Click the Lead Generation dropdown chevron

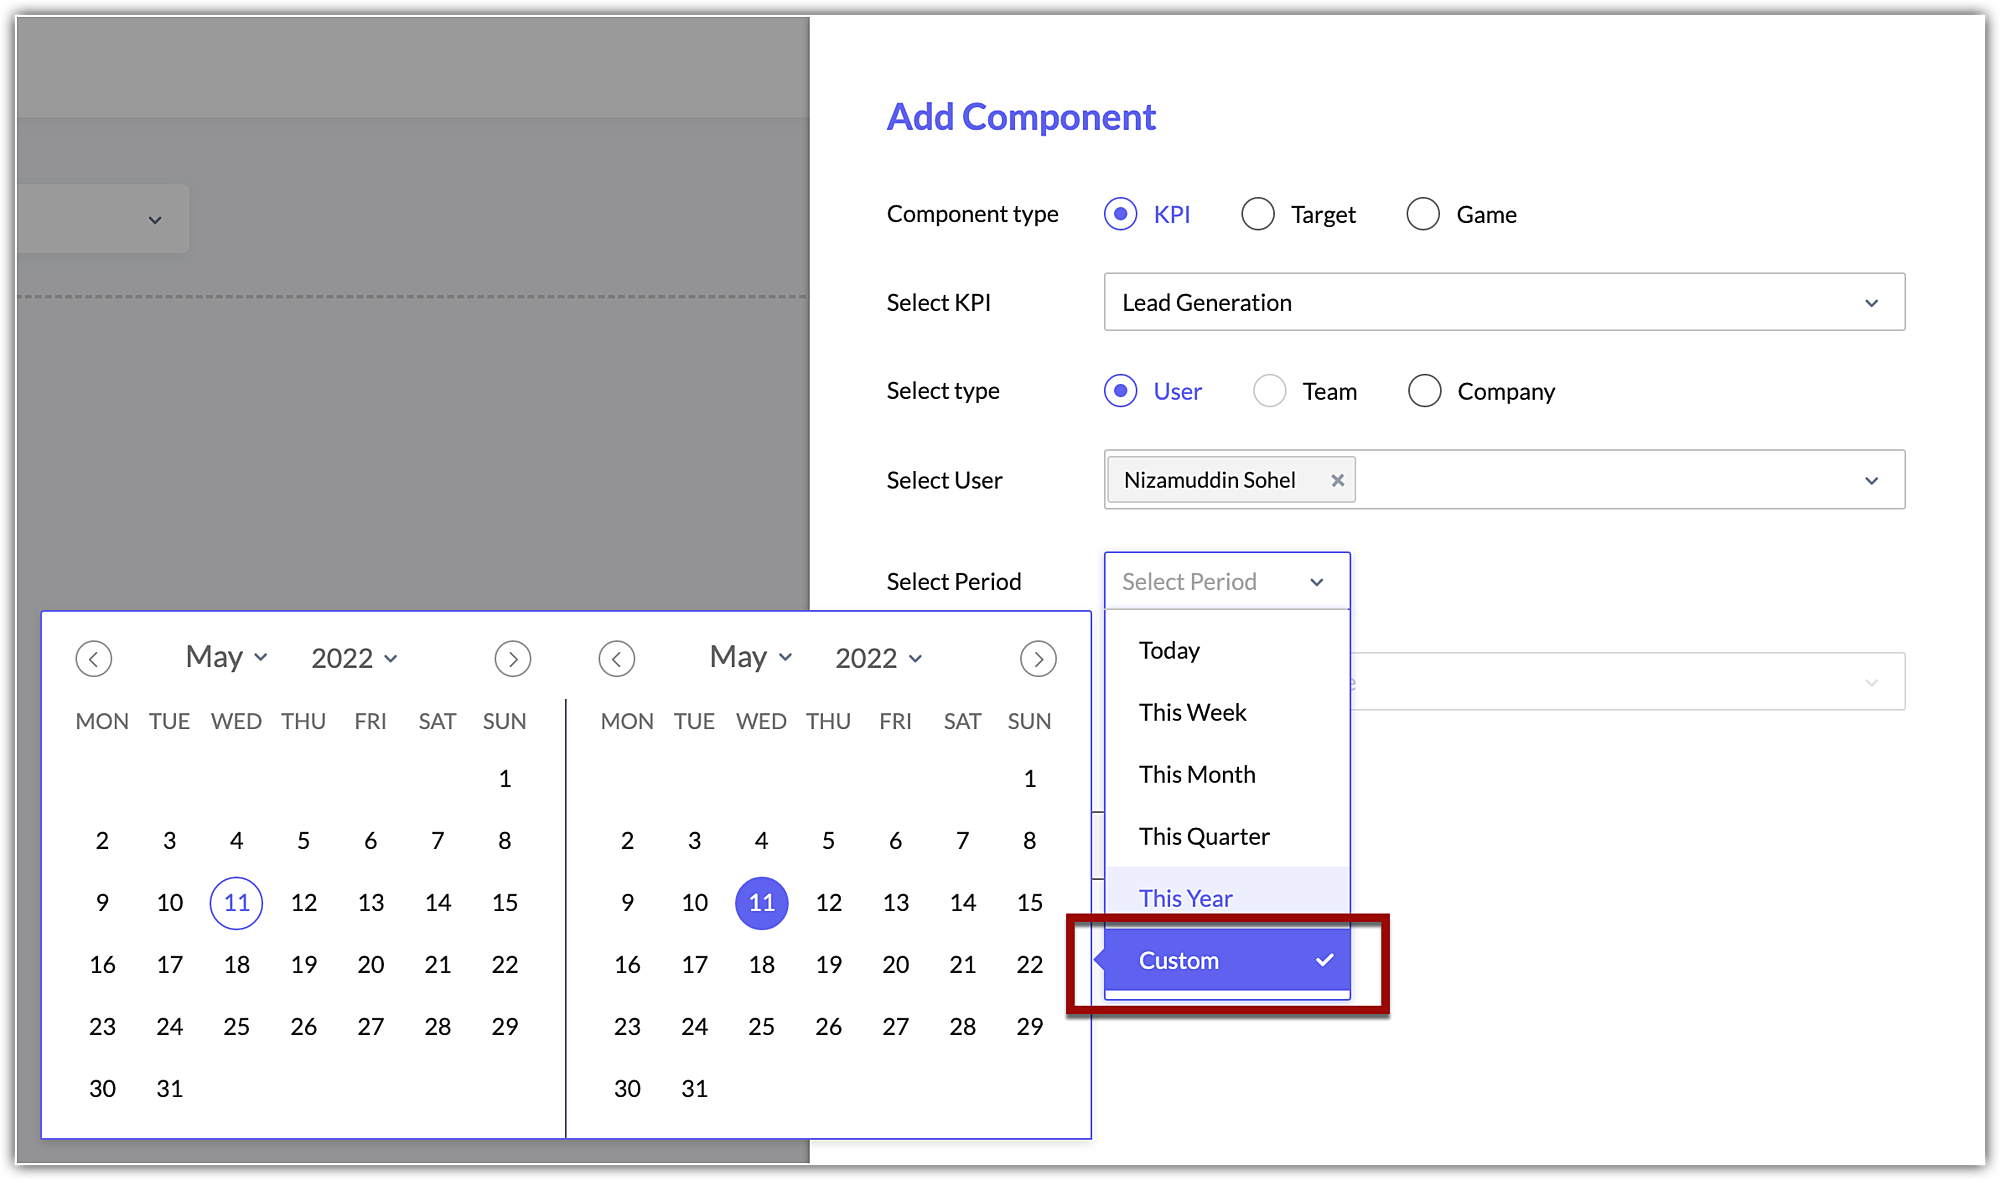point(1871,303)
